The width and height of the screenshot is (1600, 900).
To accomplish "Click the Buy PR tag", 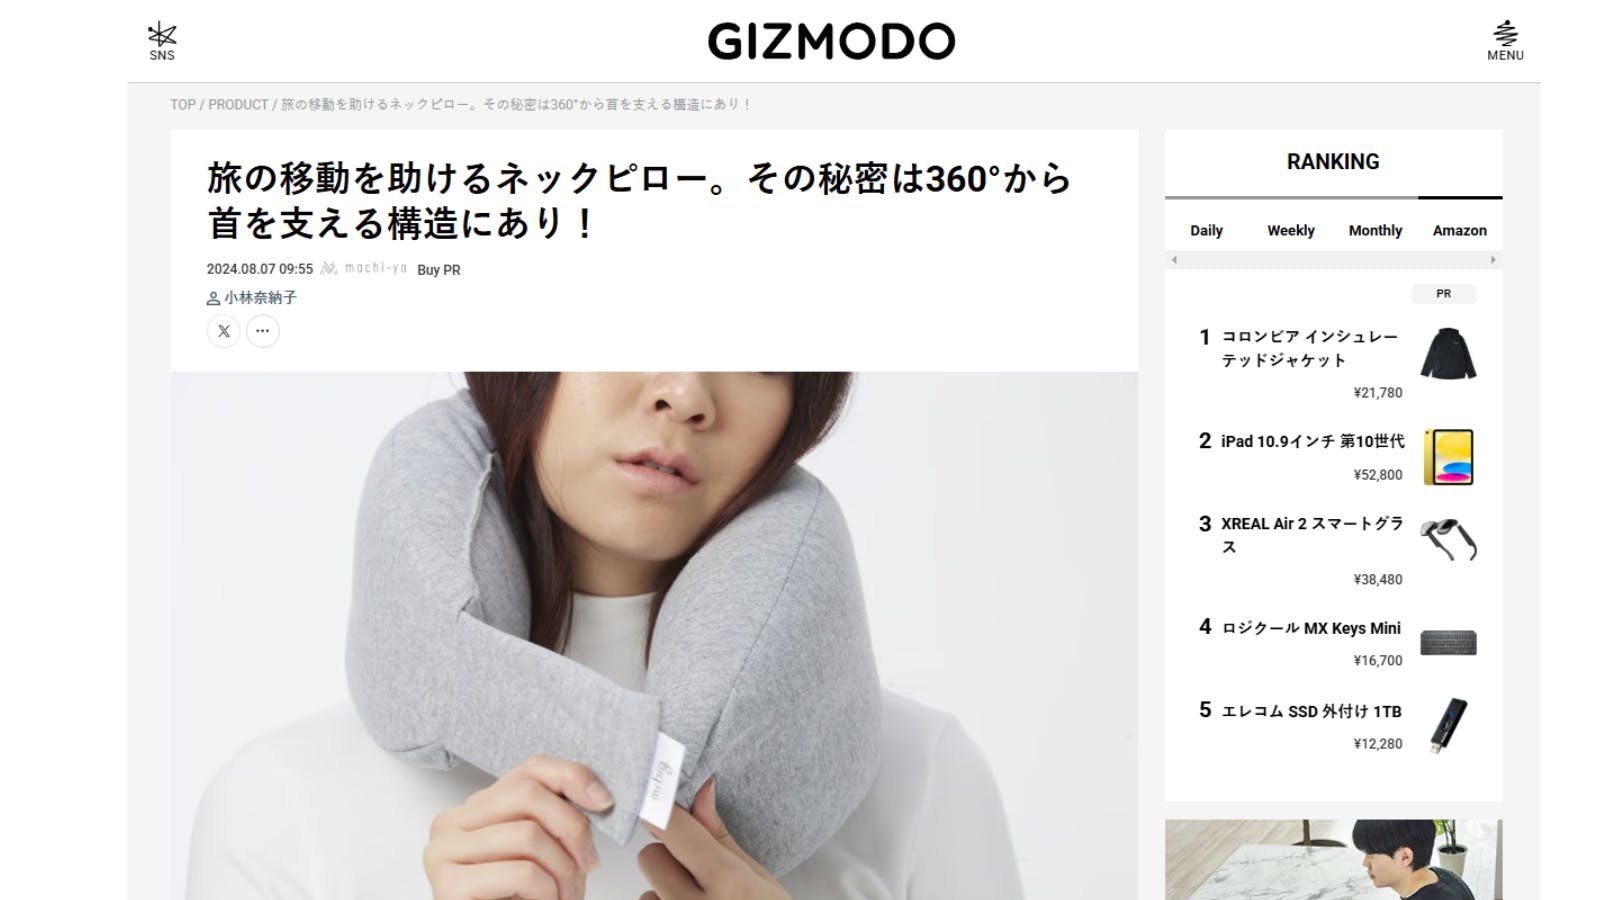I will (439, 270).
